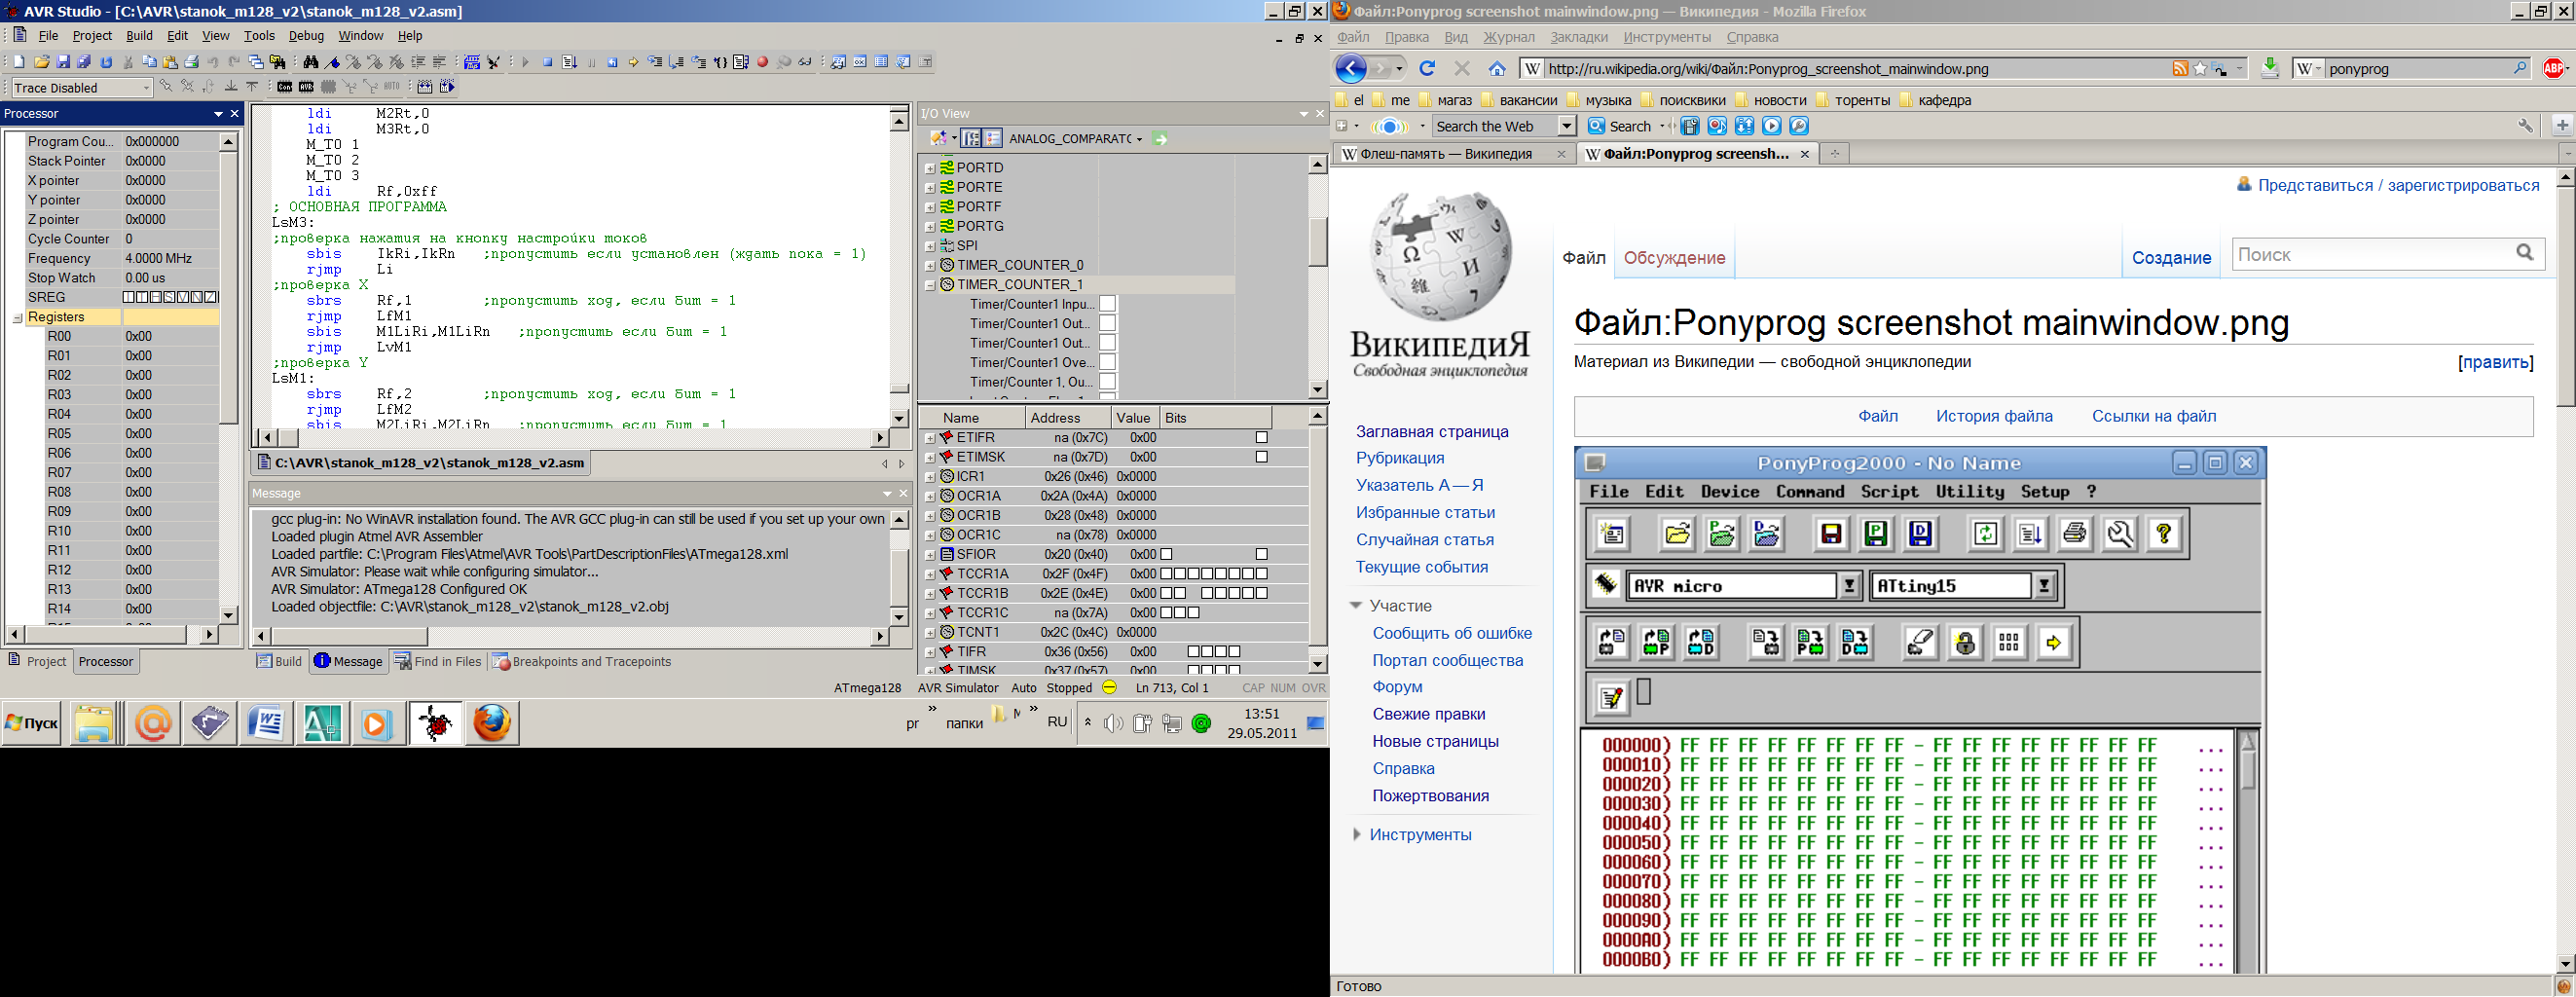Click the Reset blue arrow debug icon
Viewport: 2576px width, 997px height.
[x=613, y=62]
